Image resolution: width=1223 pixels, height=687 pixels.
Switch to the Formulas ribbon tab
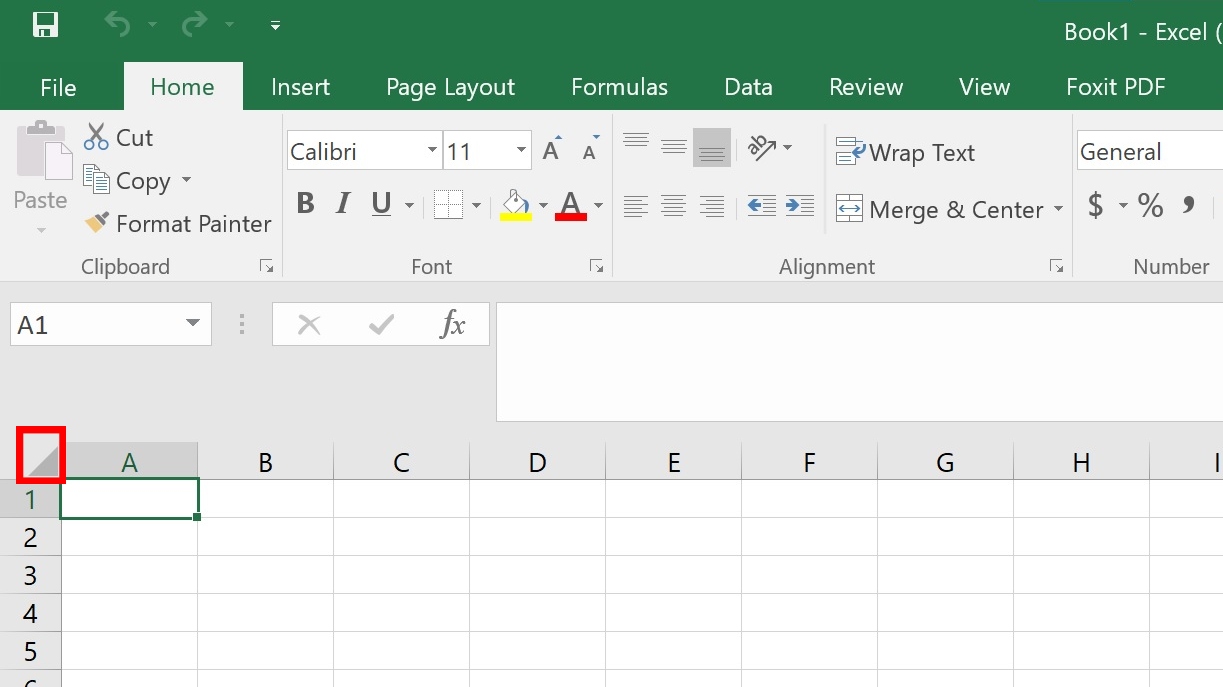point(619,87)
